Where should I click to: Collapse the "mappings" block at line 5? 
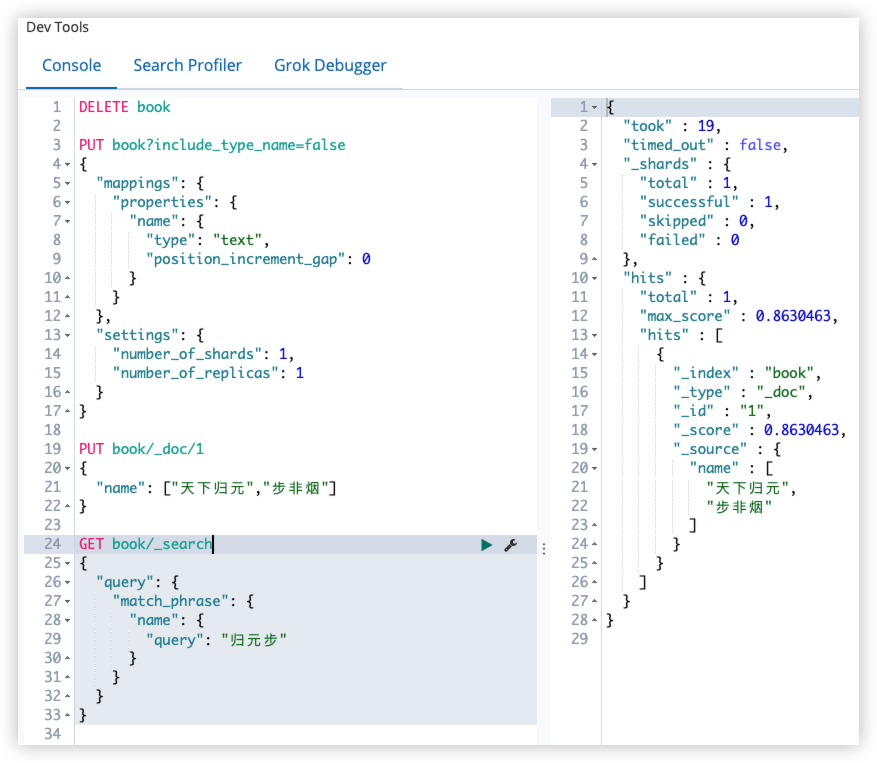pos(68,183)
